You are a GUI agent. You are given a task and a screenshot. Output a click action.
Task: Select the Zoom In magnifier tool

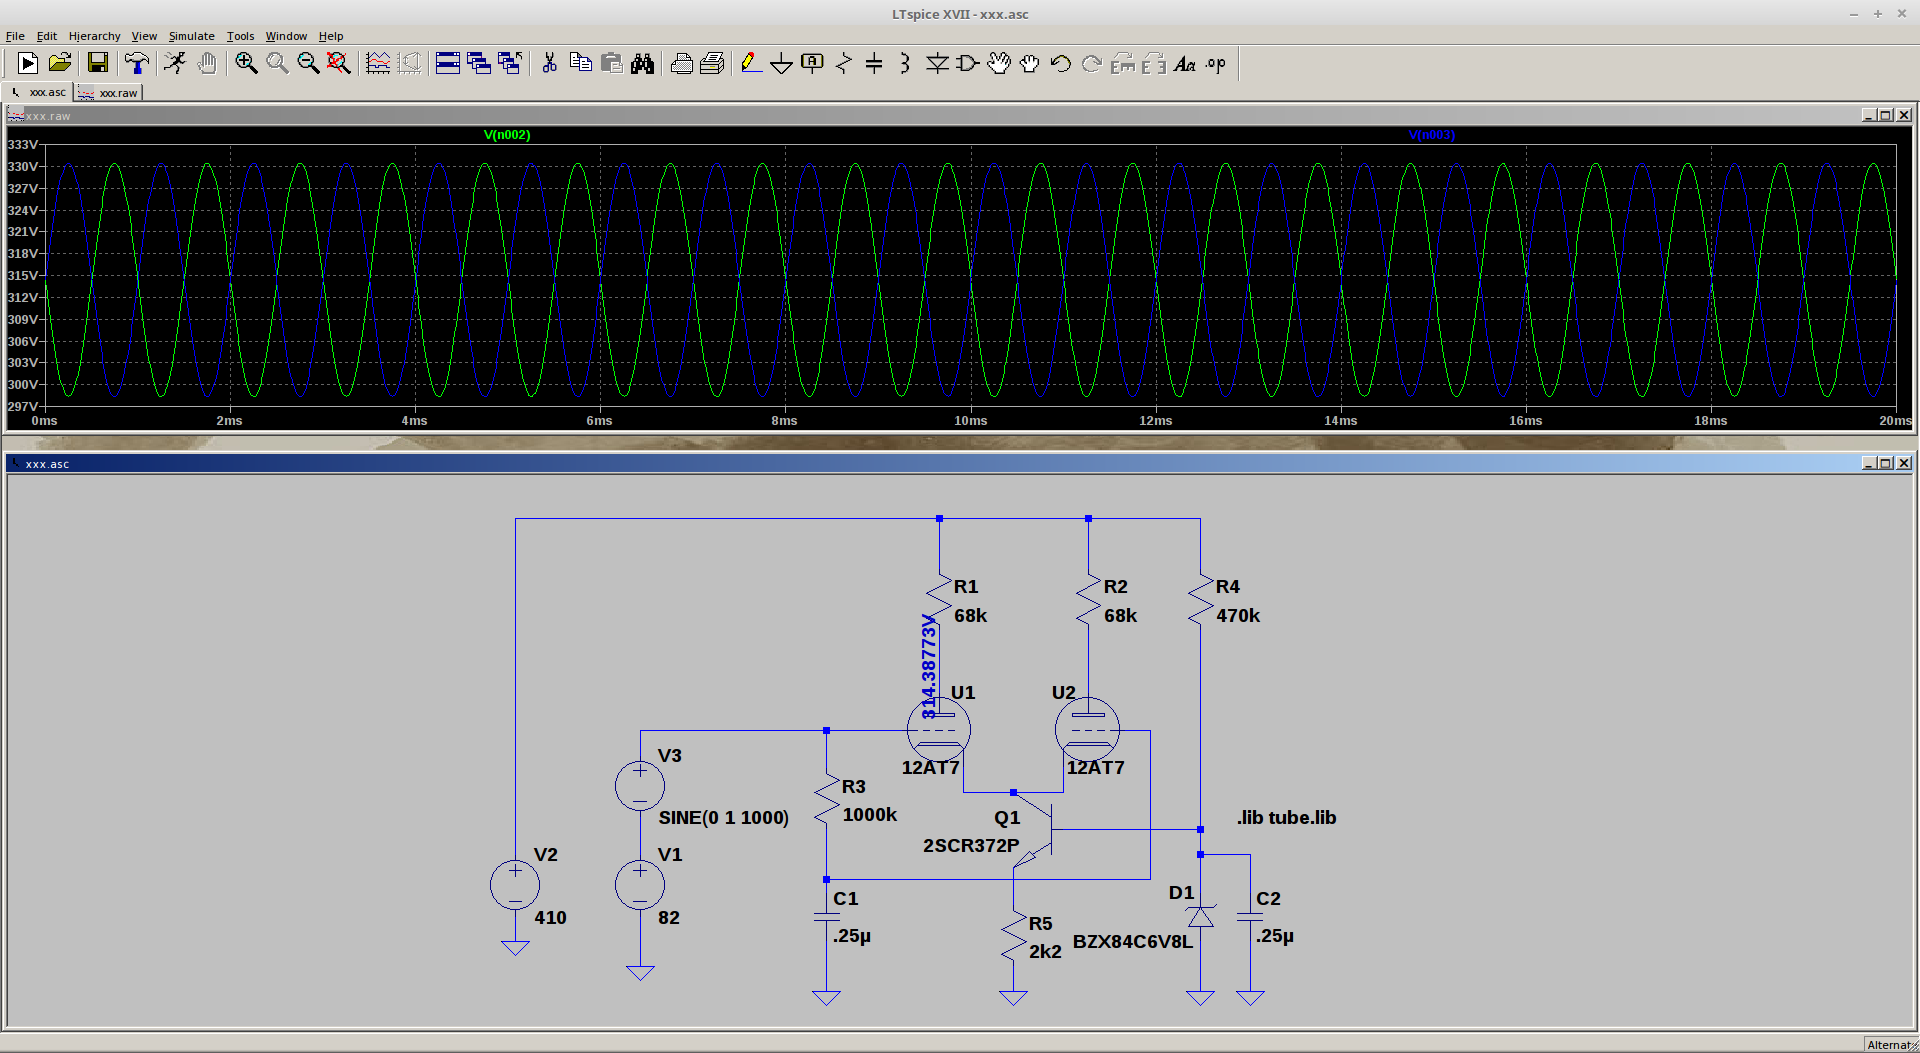click(246, 63)
